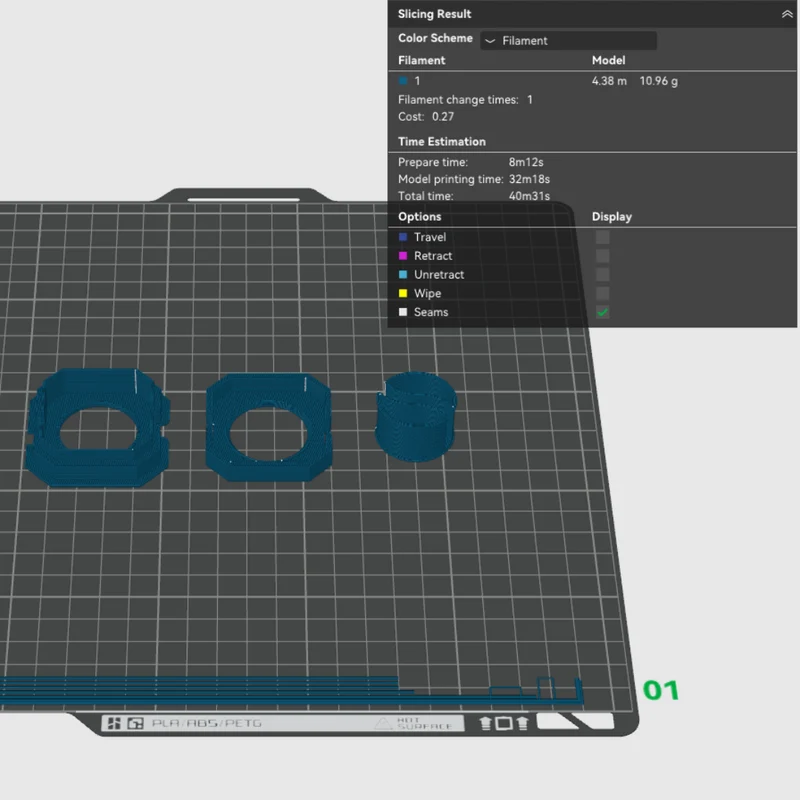Viewport: 800px width, 800px height.
Task: Click the 'Filament' column heading
Action: [421, 60]
